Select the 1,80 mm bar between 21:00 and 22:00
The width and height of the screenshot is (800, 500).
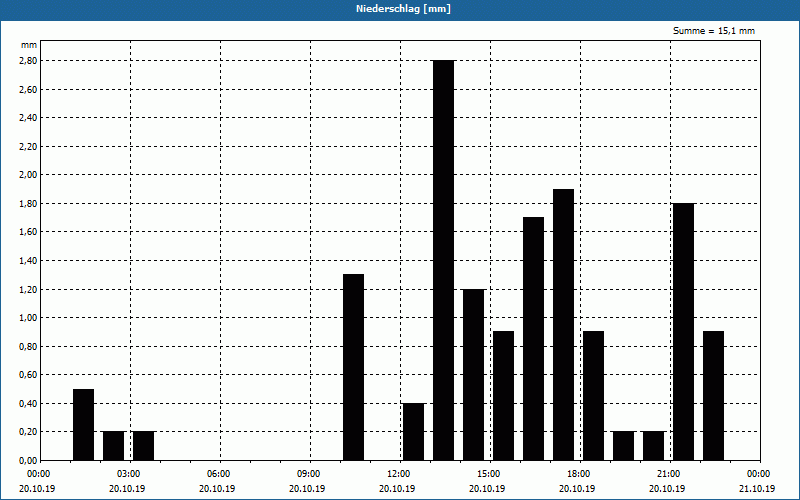coord(684,332)
